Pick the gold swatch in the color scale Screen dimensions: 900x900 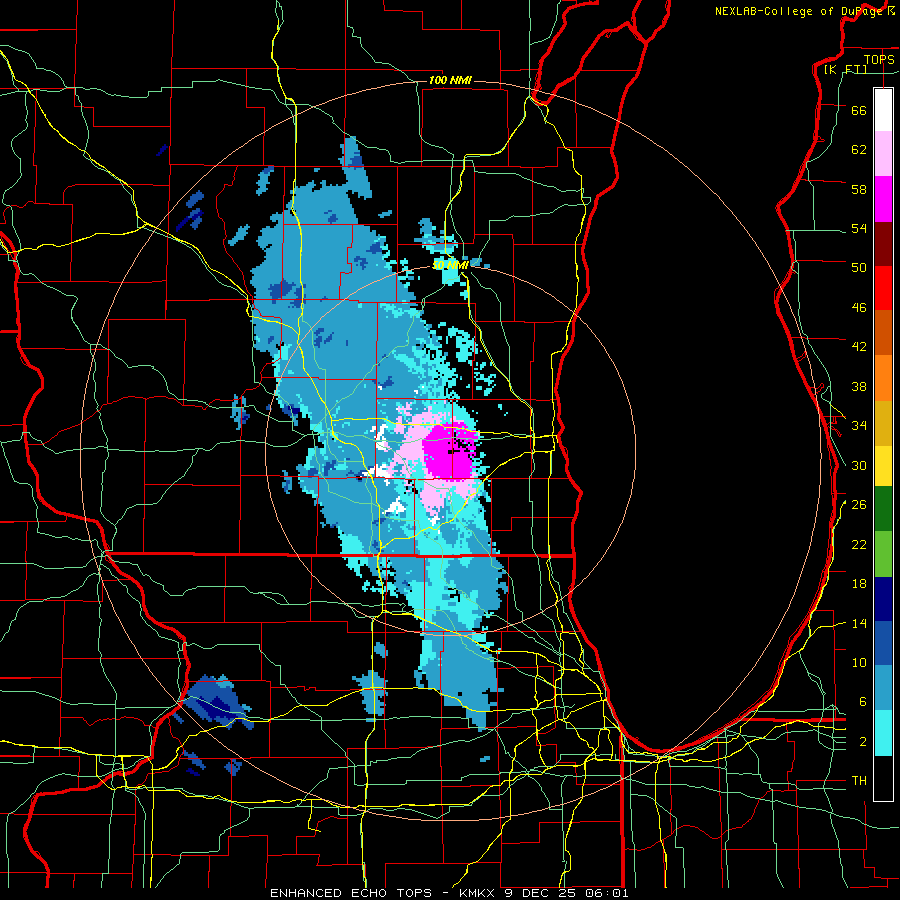[883, 423]
